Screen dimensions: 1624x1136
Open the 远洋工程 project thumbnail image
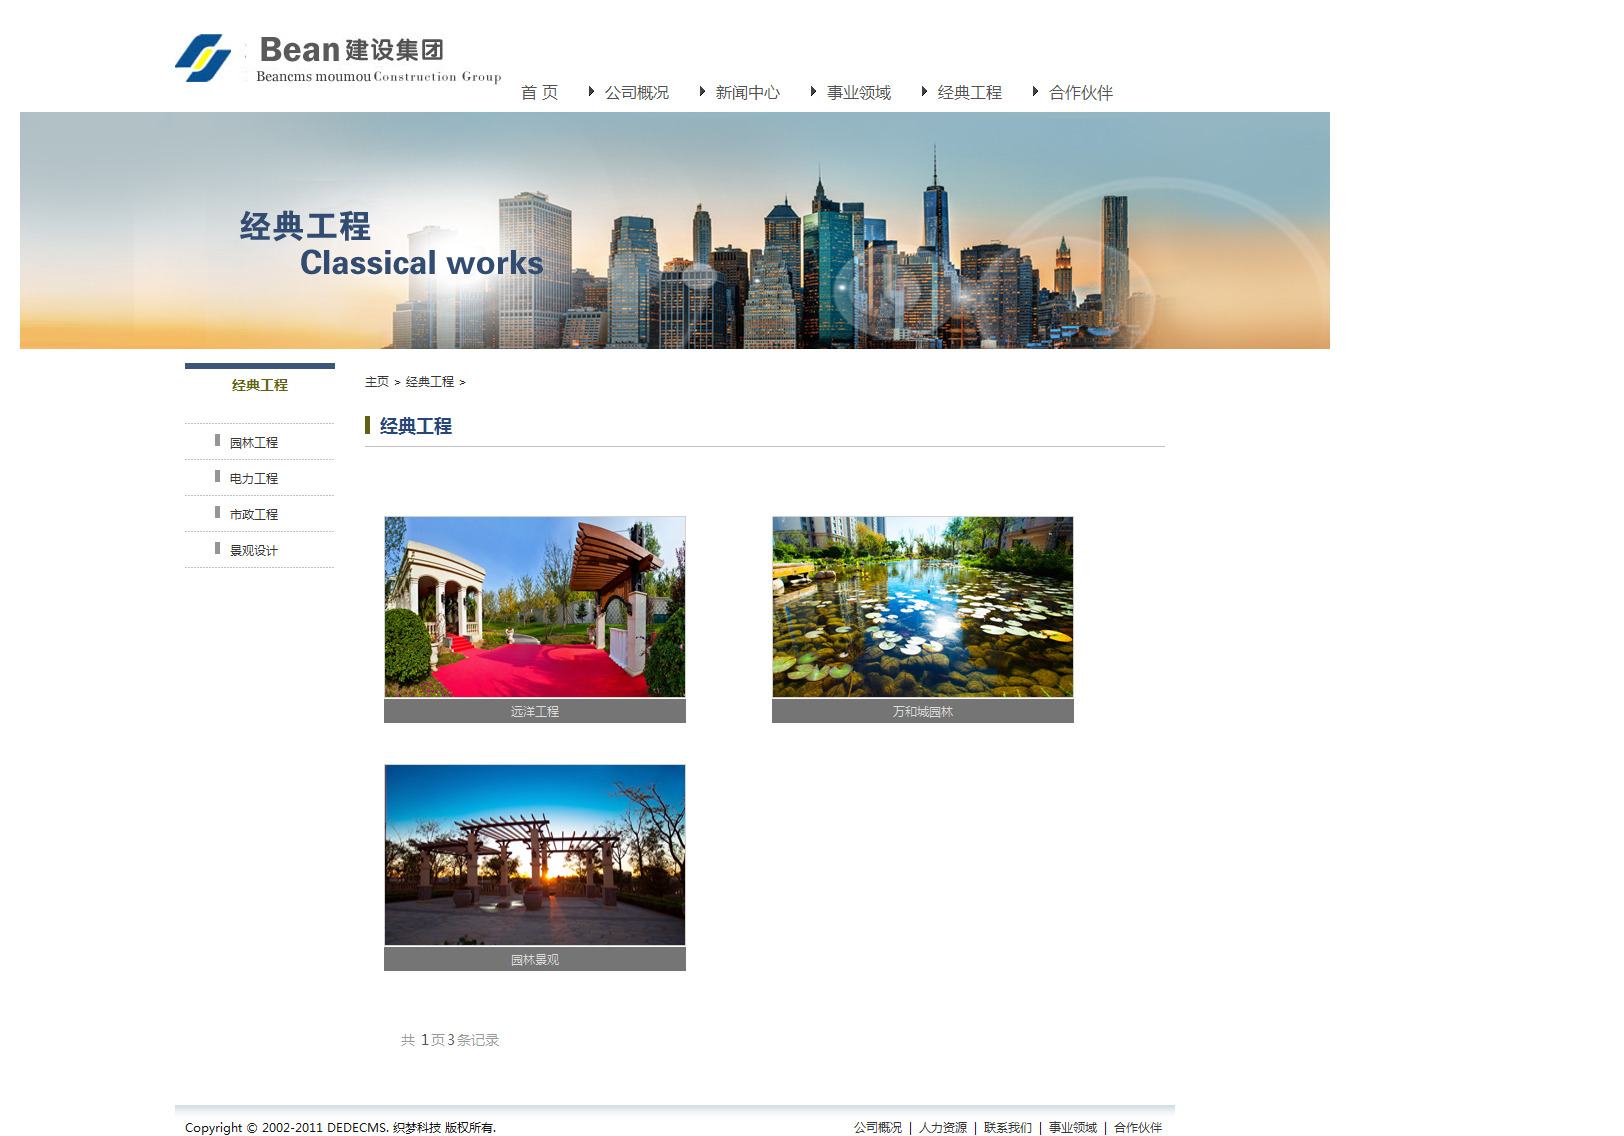535,607
